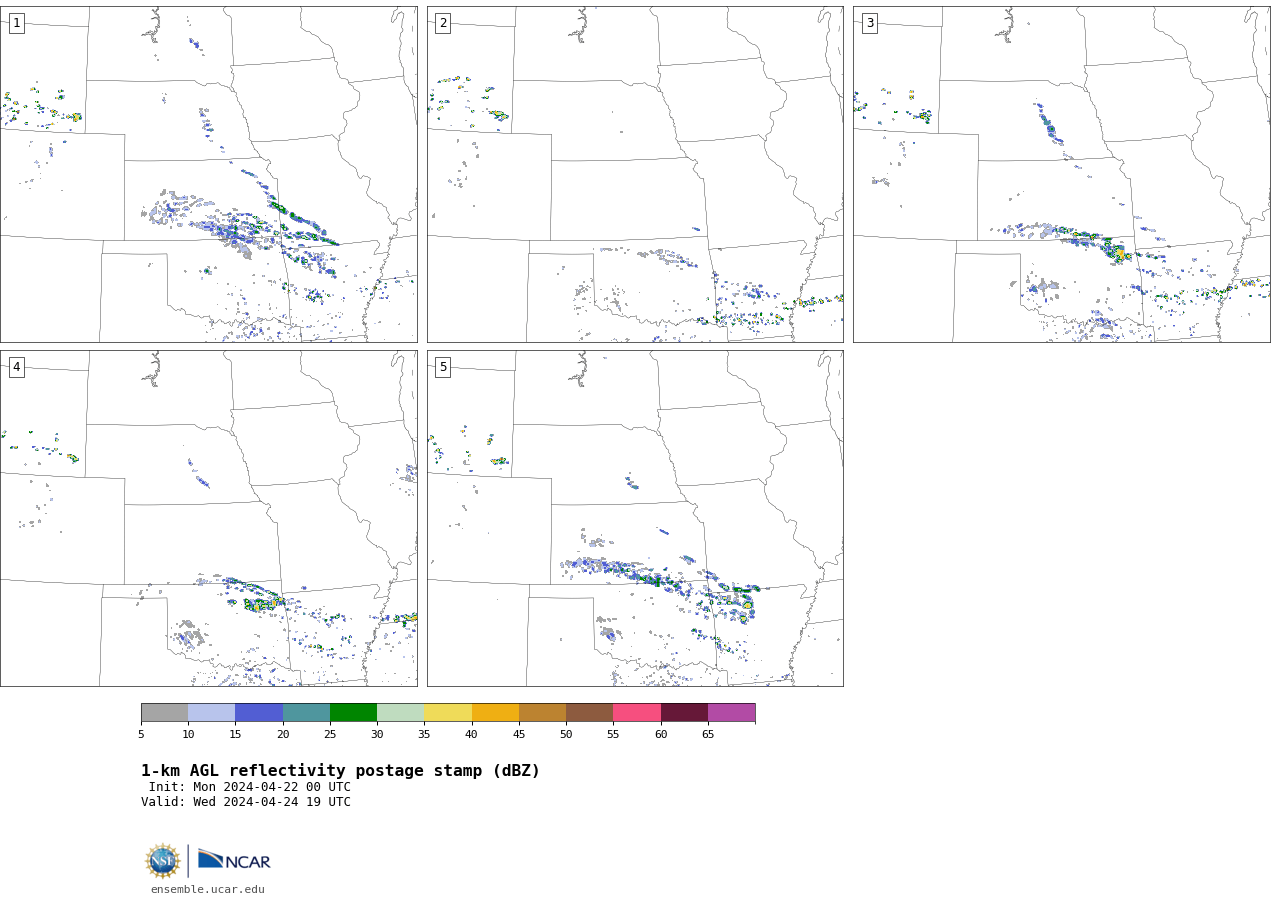The height and width of the screenshot is (901, 1280).
Task: Click the panel number label 3
Action: coord(869,23)
